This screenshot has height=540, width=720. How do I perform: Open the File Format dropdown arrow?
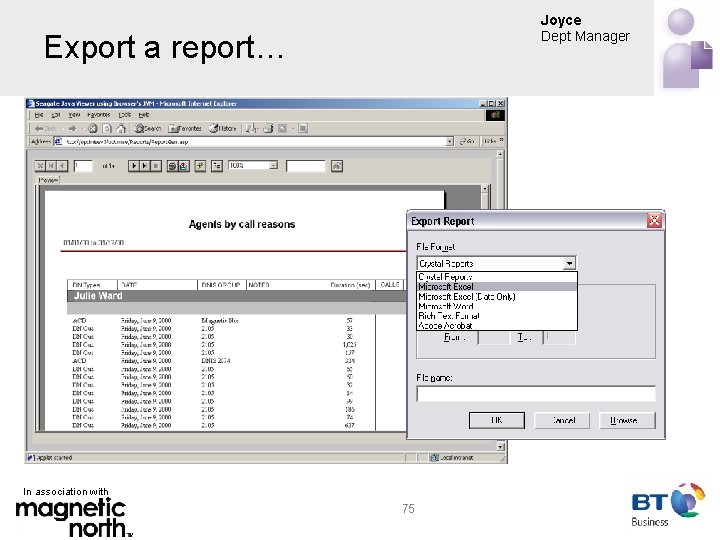click(x=569, y=264)
